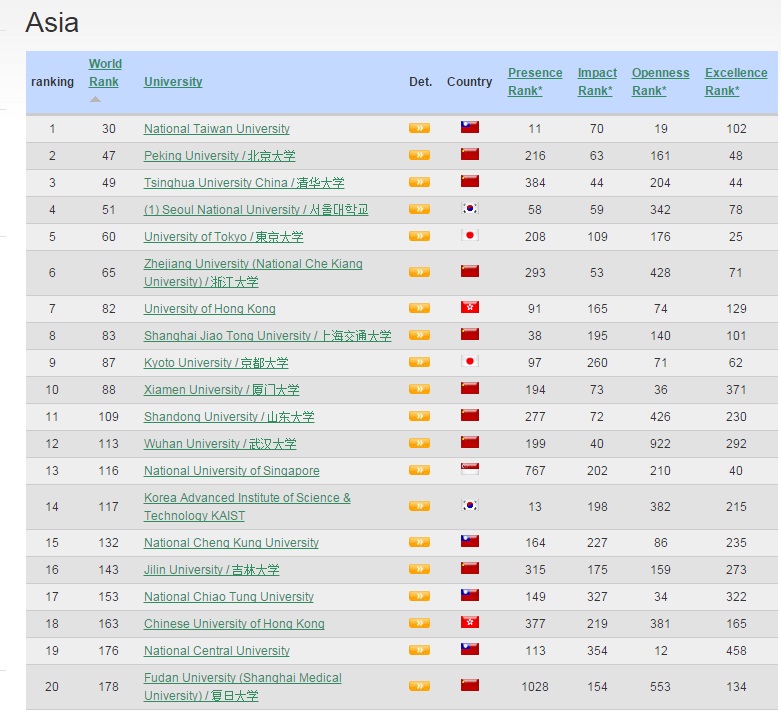Open details icon for Tsinghua University China
The image size is (781, 710).
419,182
